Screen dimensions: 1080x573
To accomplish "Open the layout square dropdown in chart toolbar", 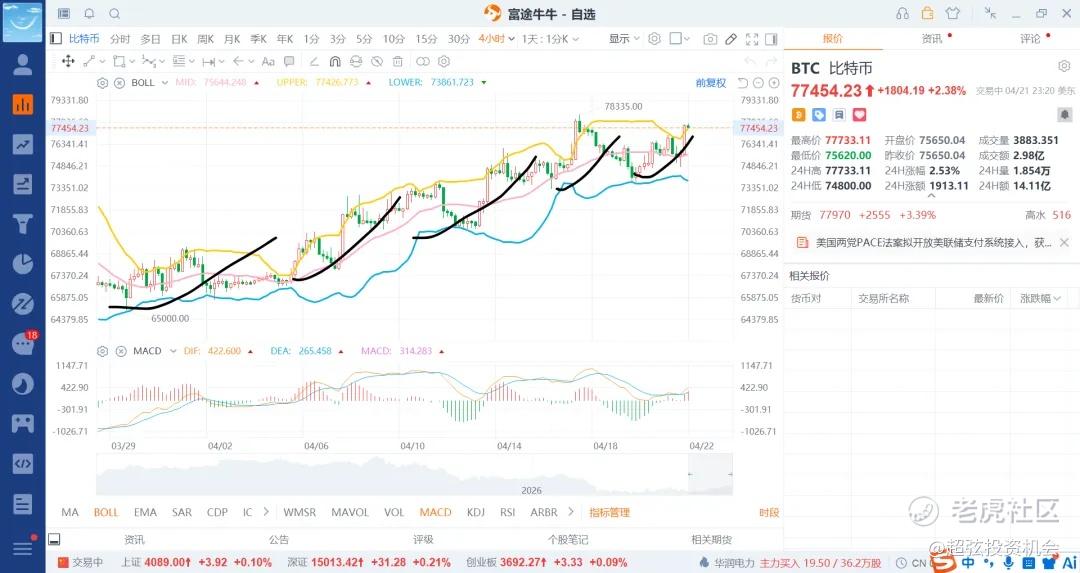I will point(679,39).
